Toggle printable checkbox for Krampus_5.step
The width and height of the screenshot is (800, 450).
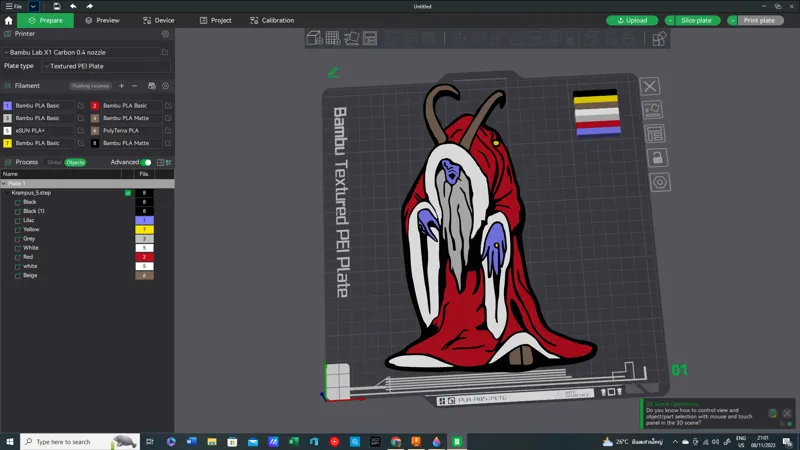[128, 193]
